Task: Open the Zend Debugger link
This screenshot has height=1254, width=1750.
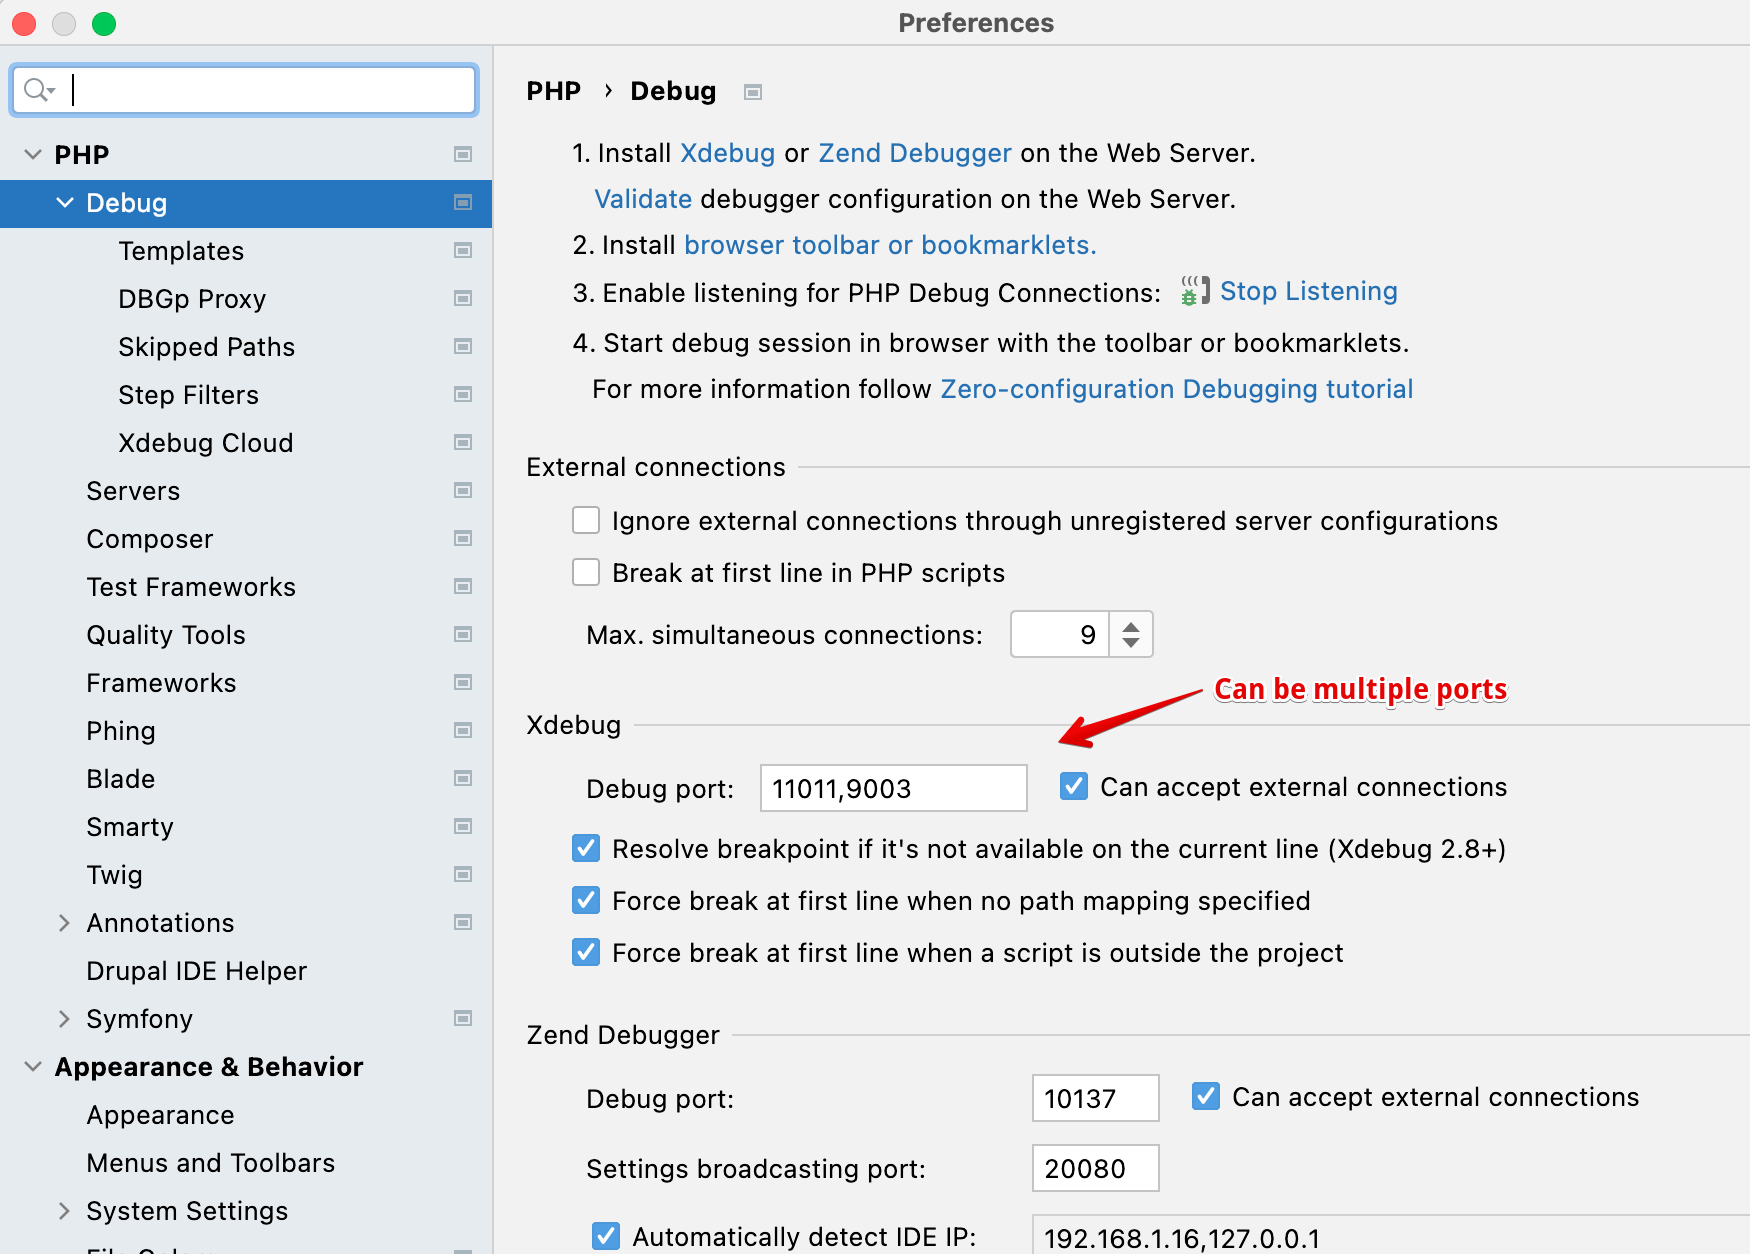Action: 915,153
